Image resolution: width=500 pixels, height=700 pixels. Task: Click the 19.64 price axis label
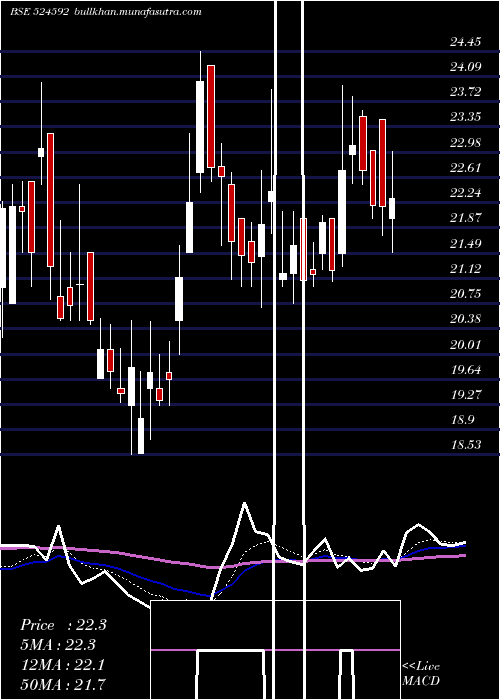point(466,370)
